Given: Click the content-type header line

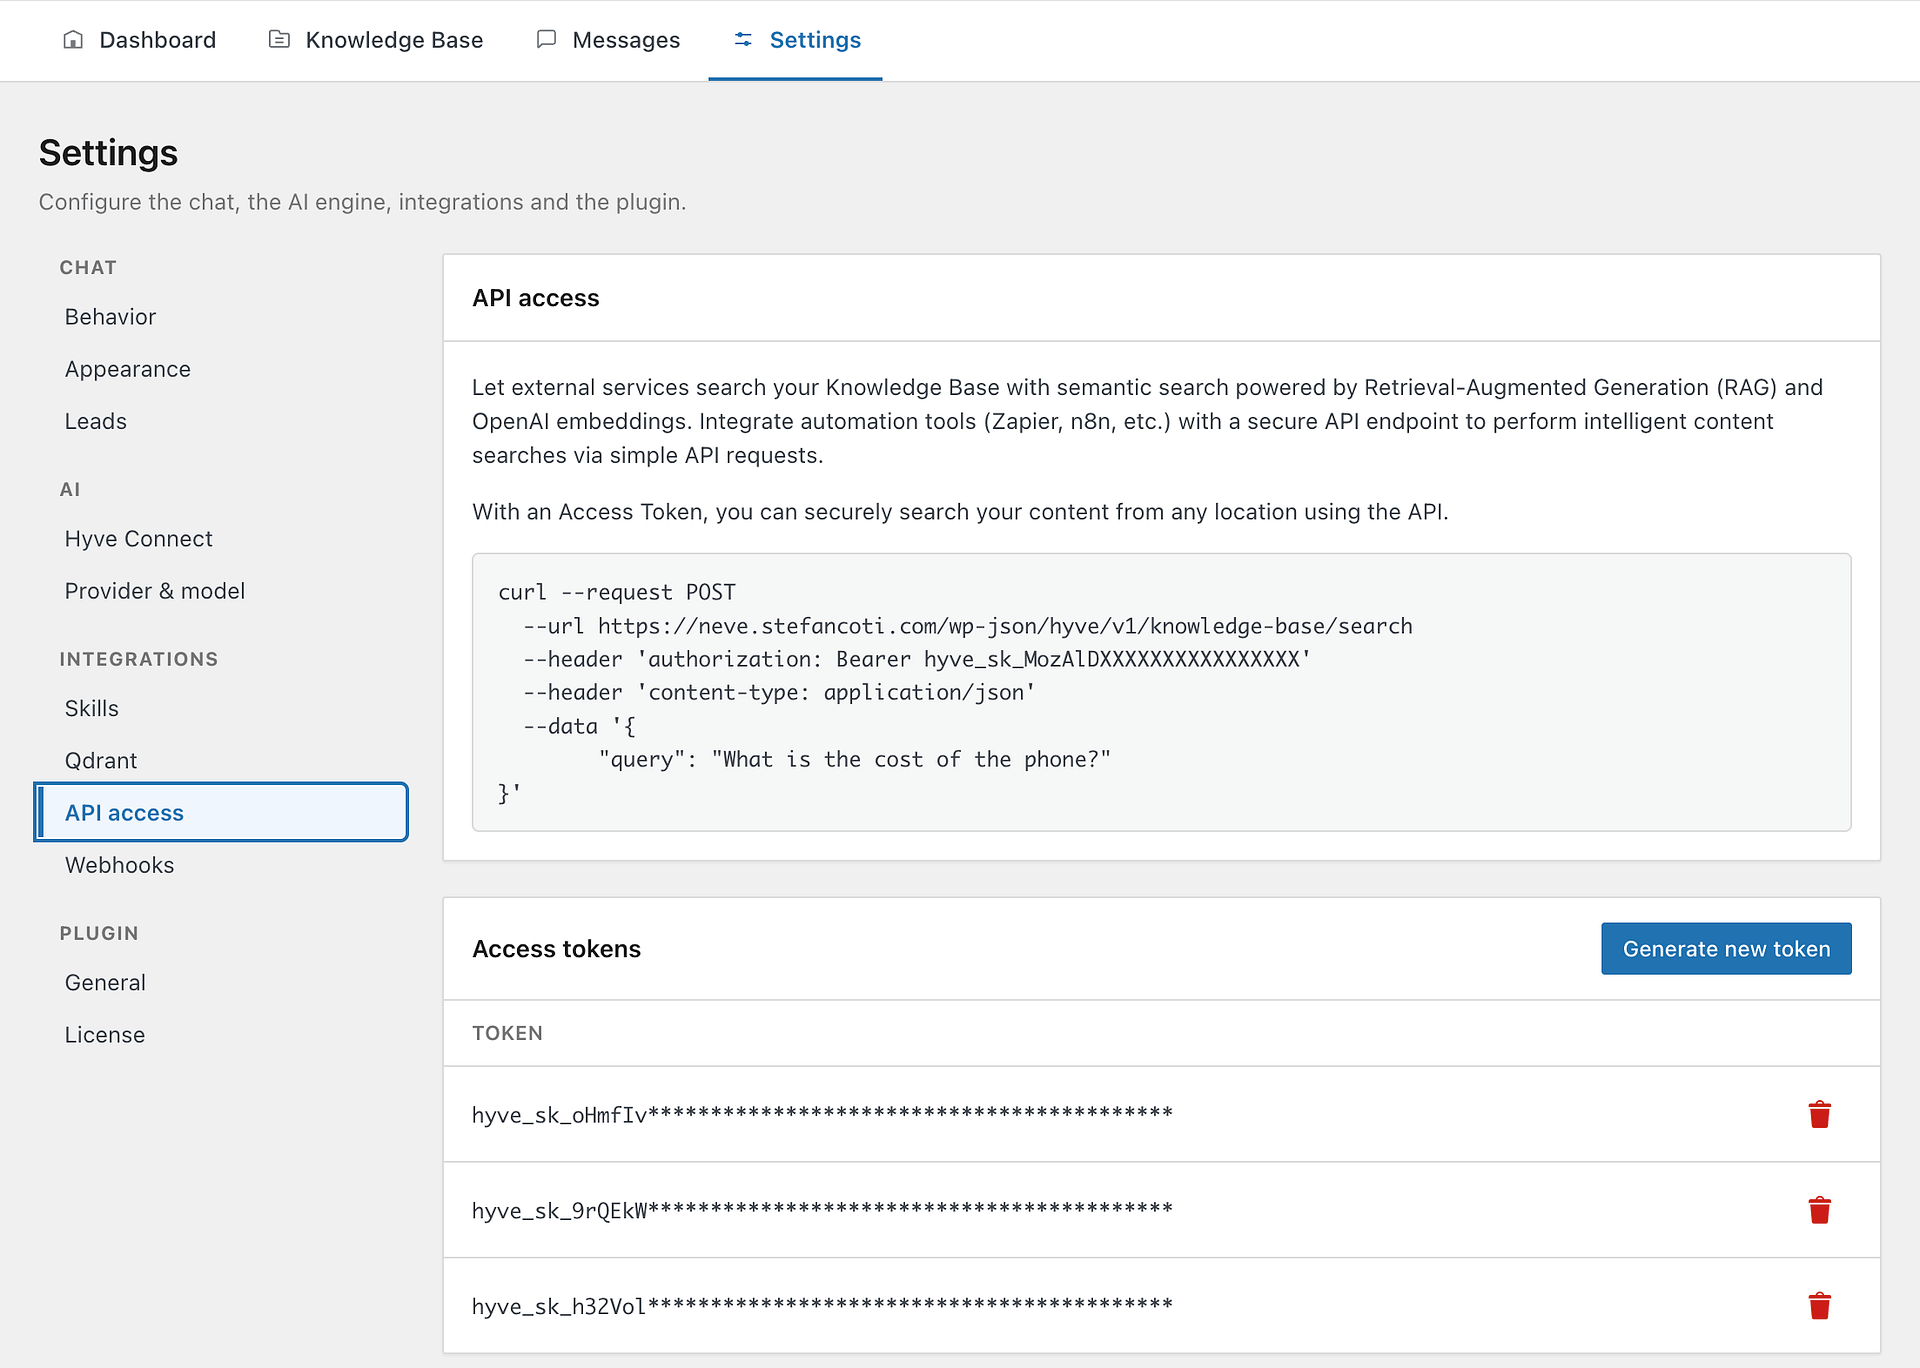Looking at the screenshot, I should (779, 692).
